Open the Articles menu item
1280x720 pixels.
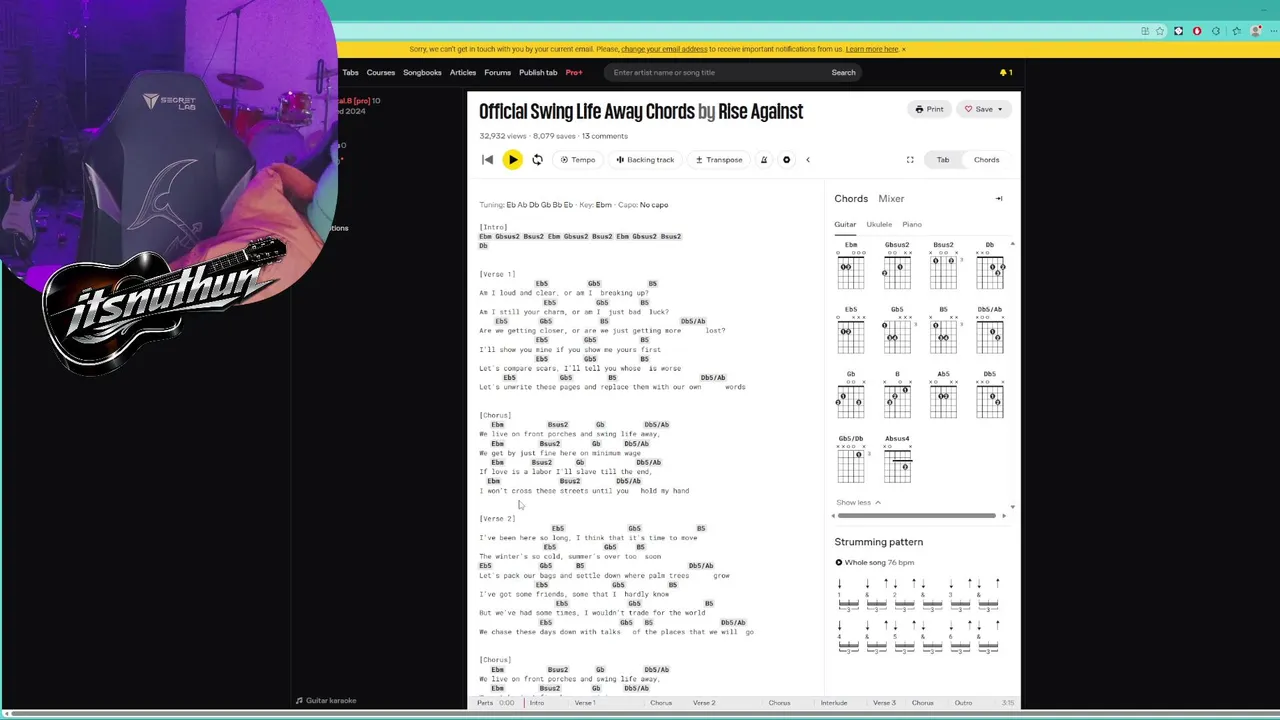(x=463, y=72)
